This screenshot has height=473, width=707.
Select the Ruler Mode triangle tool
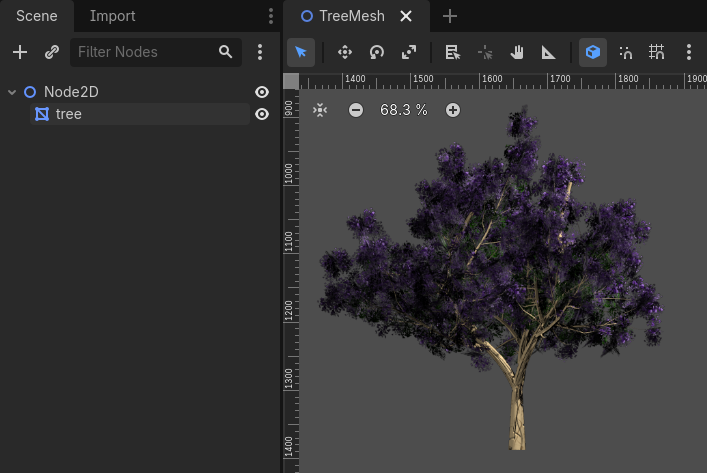coord(549,52)
